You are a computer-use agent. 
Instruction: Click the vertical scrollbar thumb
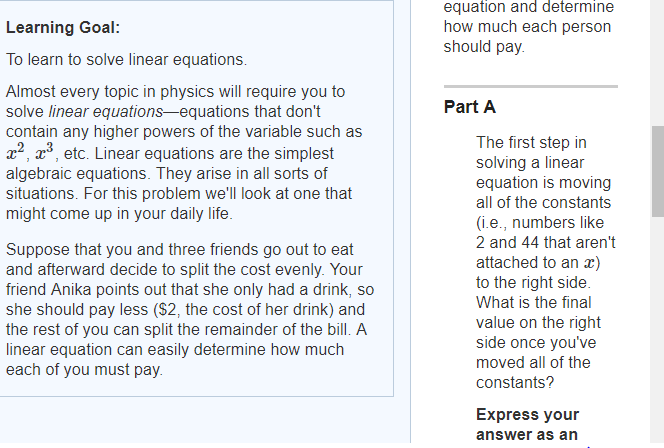click(x=658, y=171)
